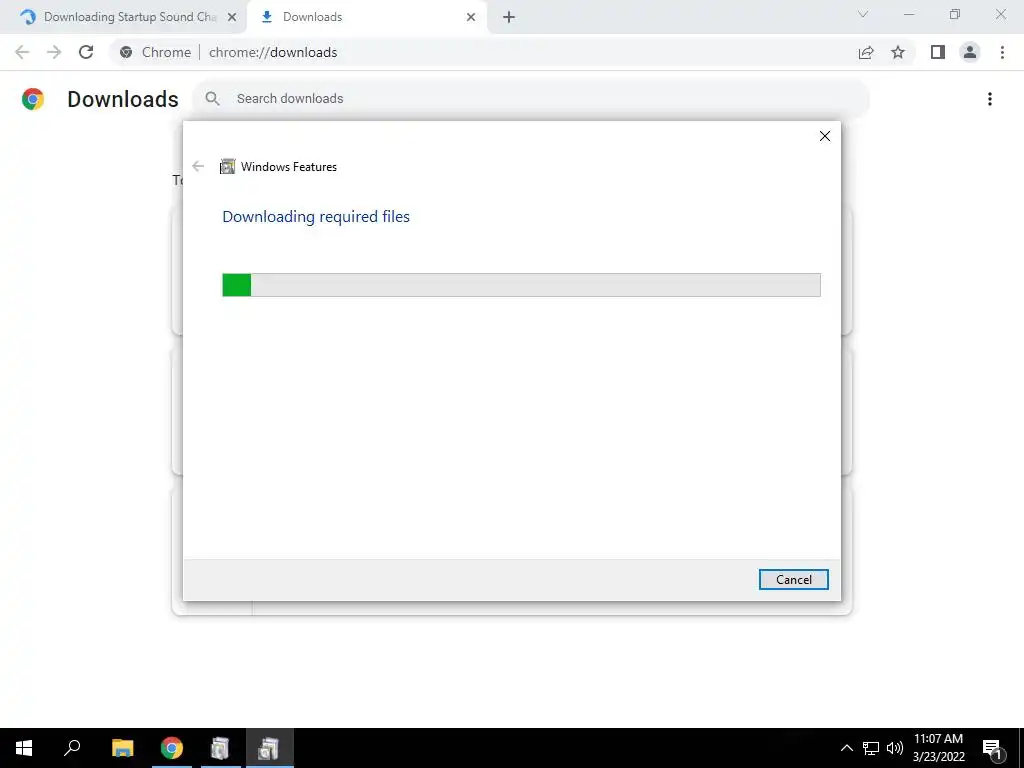Click the download progress bar
The width and height of the screenshot is (1024, 768).
point(521,285)
